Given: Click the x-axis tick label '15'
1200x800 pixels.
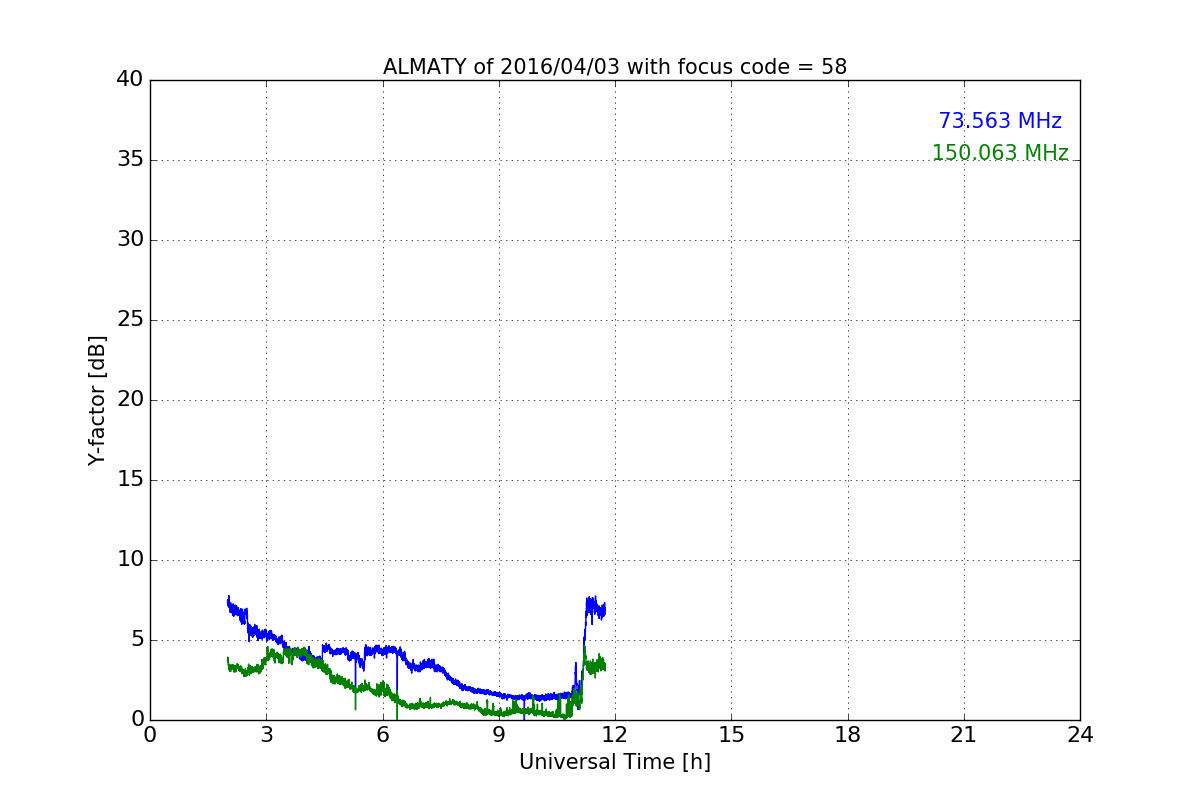Looking at the screenshot, I should (x=731, y=735).
